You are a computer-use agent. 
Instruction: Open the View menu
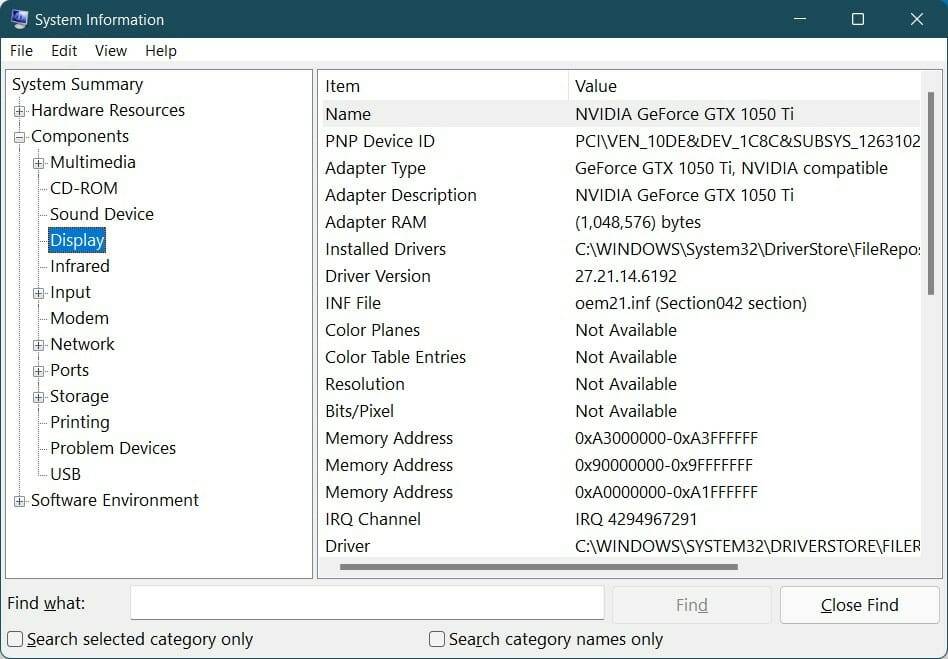click(x=110, y=51)
